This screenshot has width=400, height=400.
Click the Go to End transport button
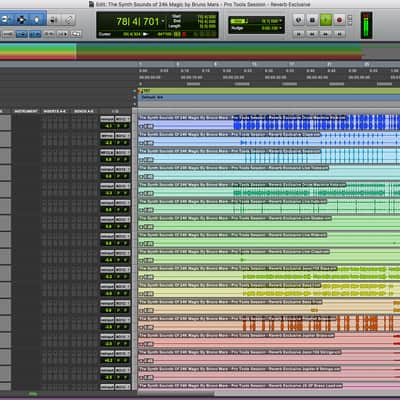point(339,34)
